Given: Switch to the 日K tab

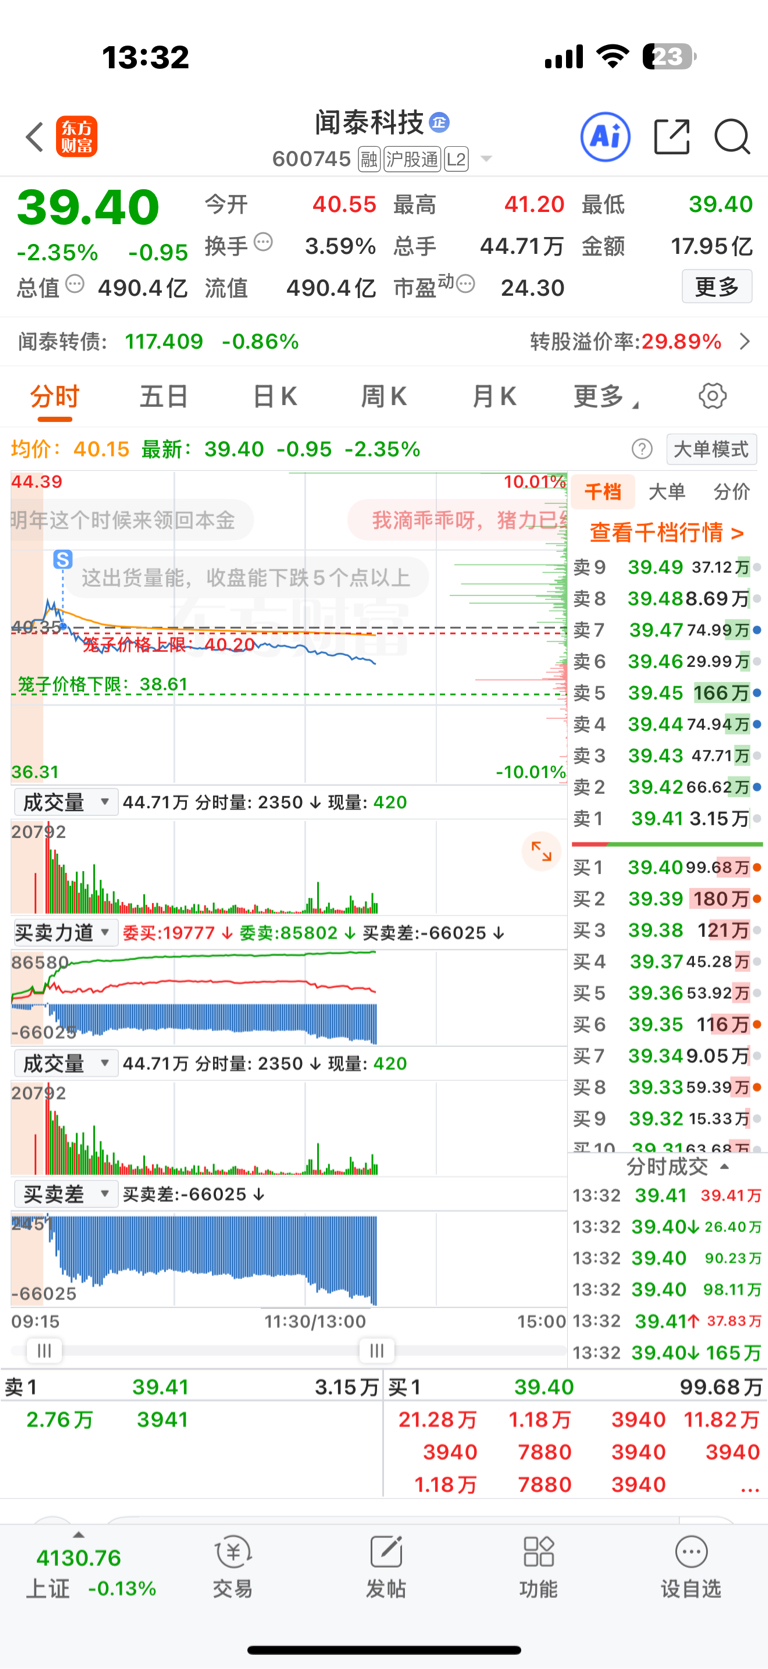Looking at the screenshot, I should click(x=275, y=397).
